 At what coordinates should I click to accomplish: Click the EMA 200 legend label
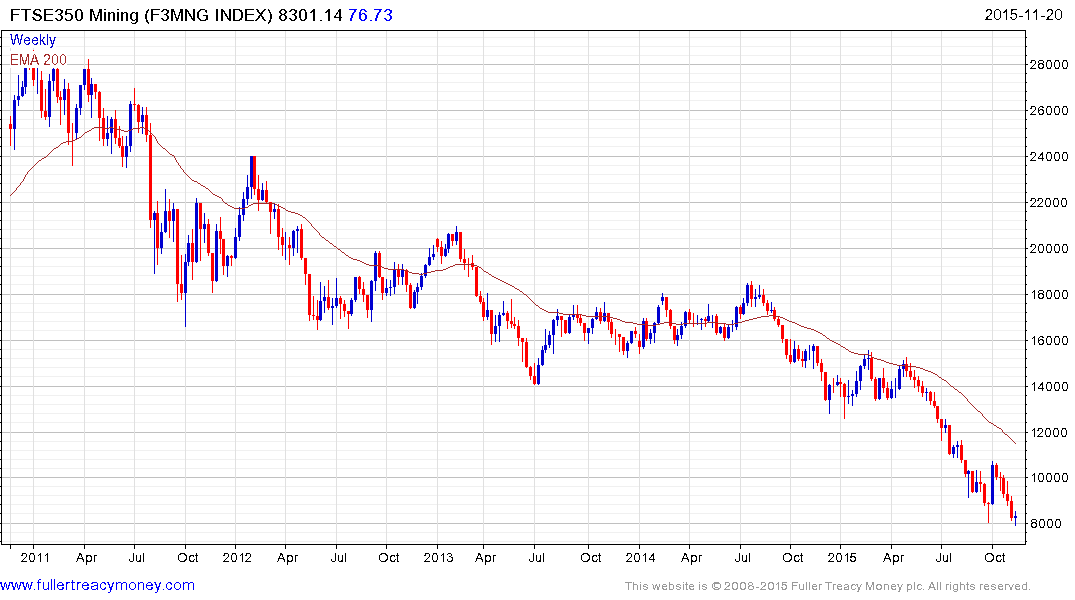pyautogui.click(x=38, y=60)
